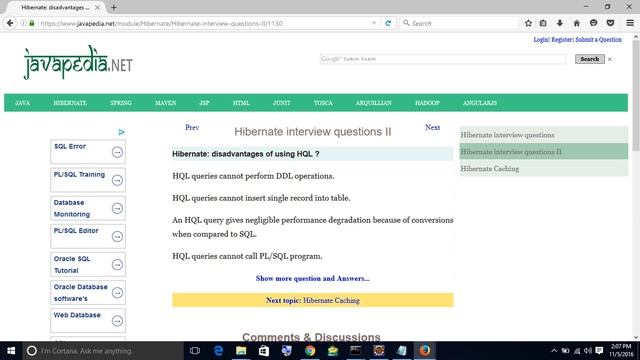Close the Hibernate: disadvantages tab

pyautogui.click(x=97, y=7)
